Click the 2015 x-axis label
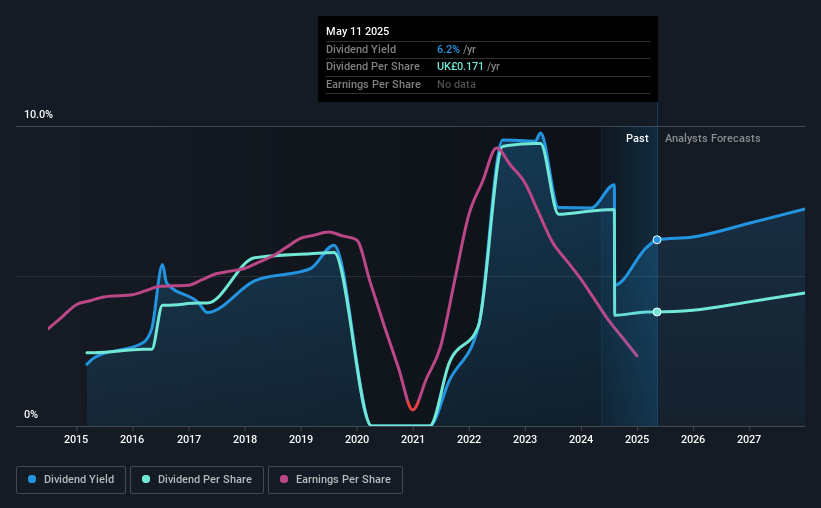Image resolution: width=821 pixels, height=508 pixels. [76, 439]
